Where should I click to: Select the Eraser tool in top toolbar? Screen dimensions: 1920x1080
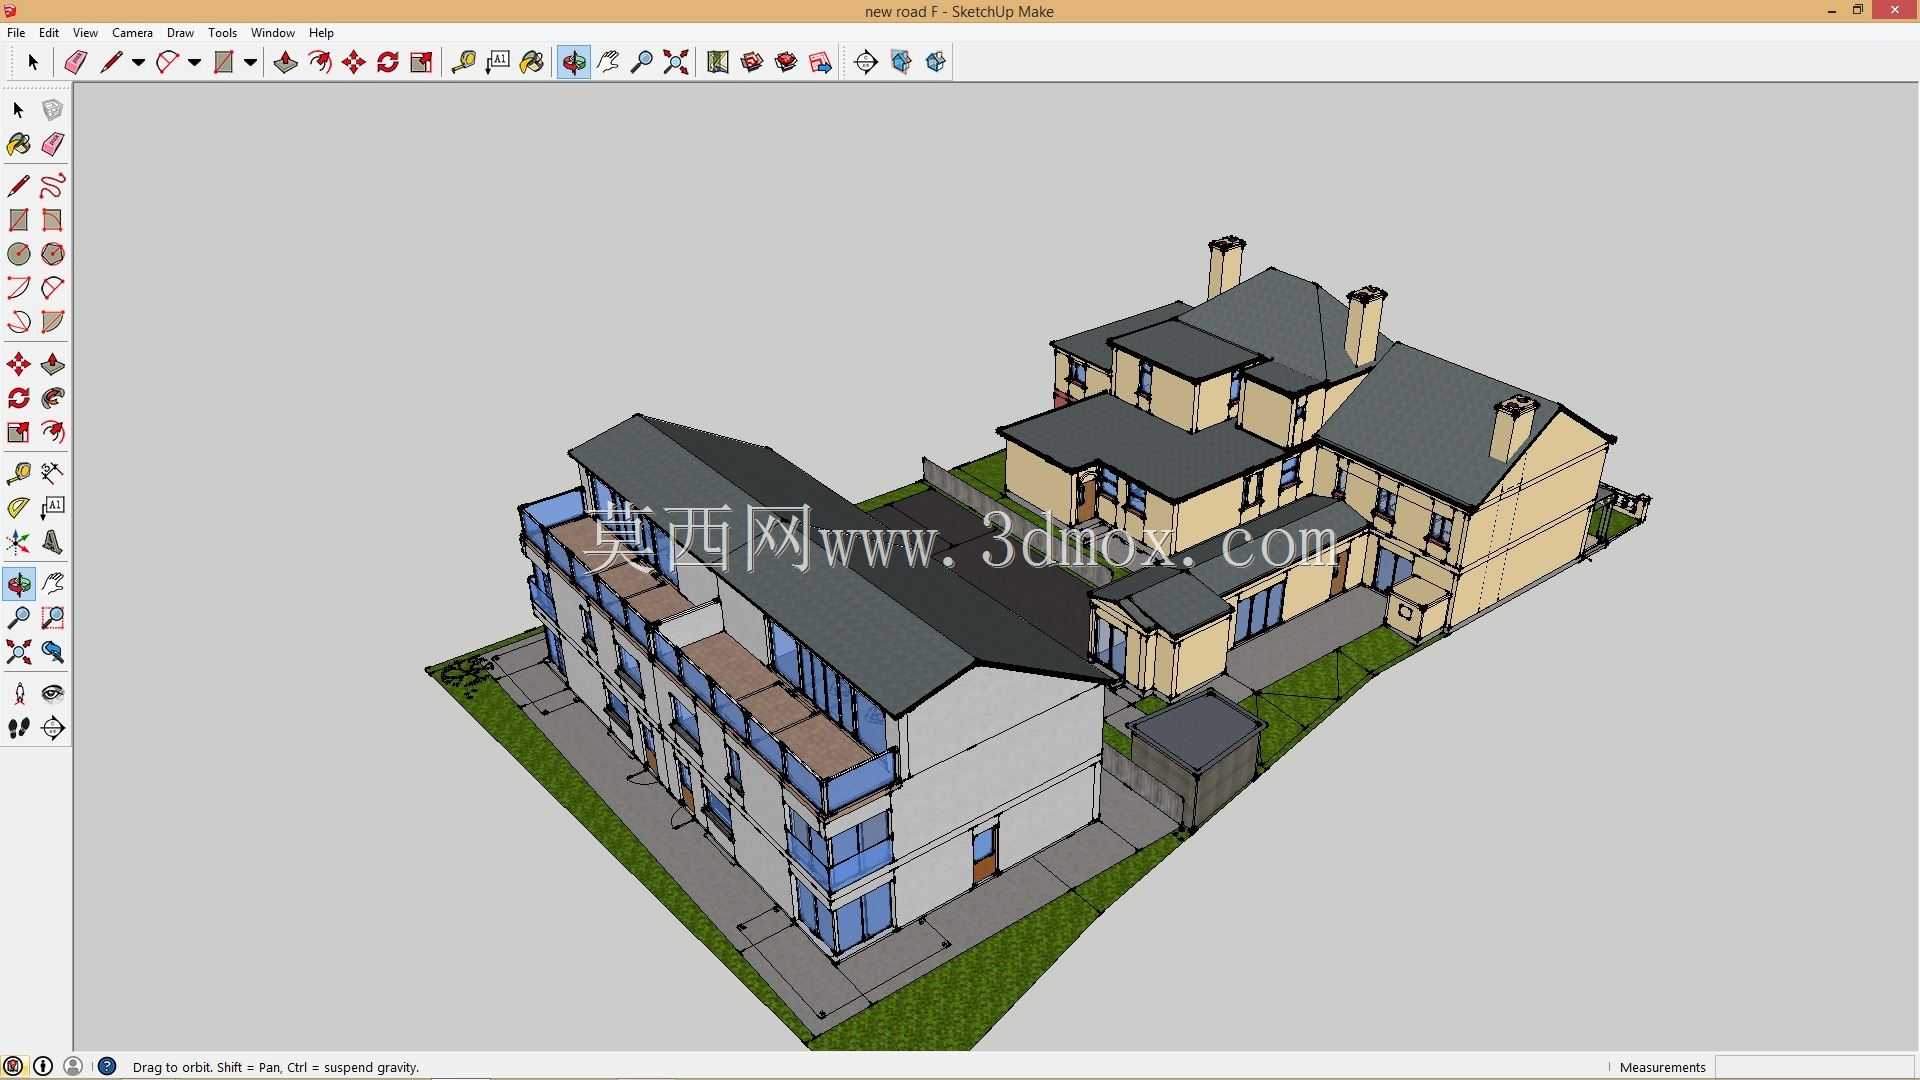pos(75,62)
